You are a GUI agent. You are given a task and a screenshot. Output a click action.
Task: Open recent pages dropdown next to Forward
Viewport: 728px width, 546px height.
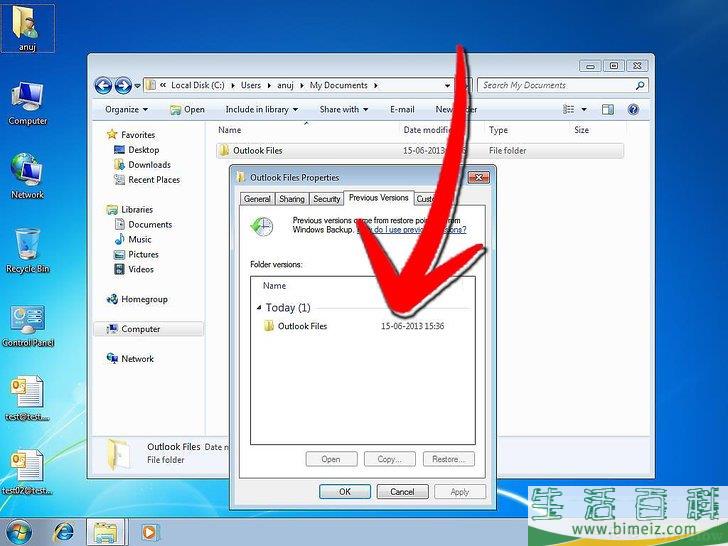[137, 86]
